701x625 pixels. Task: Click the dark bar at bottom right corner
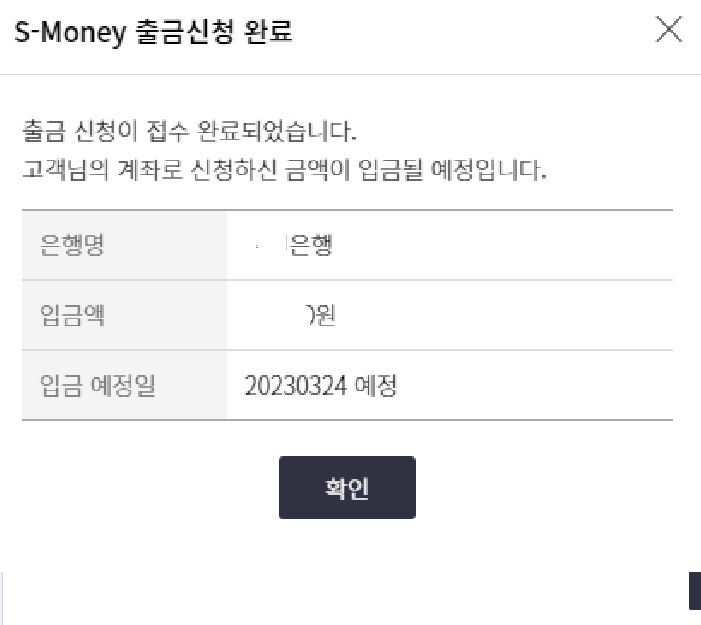coord(694,590)
